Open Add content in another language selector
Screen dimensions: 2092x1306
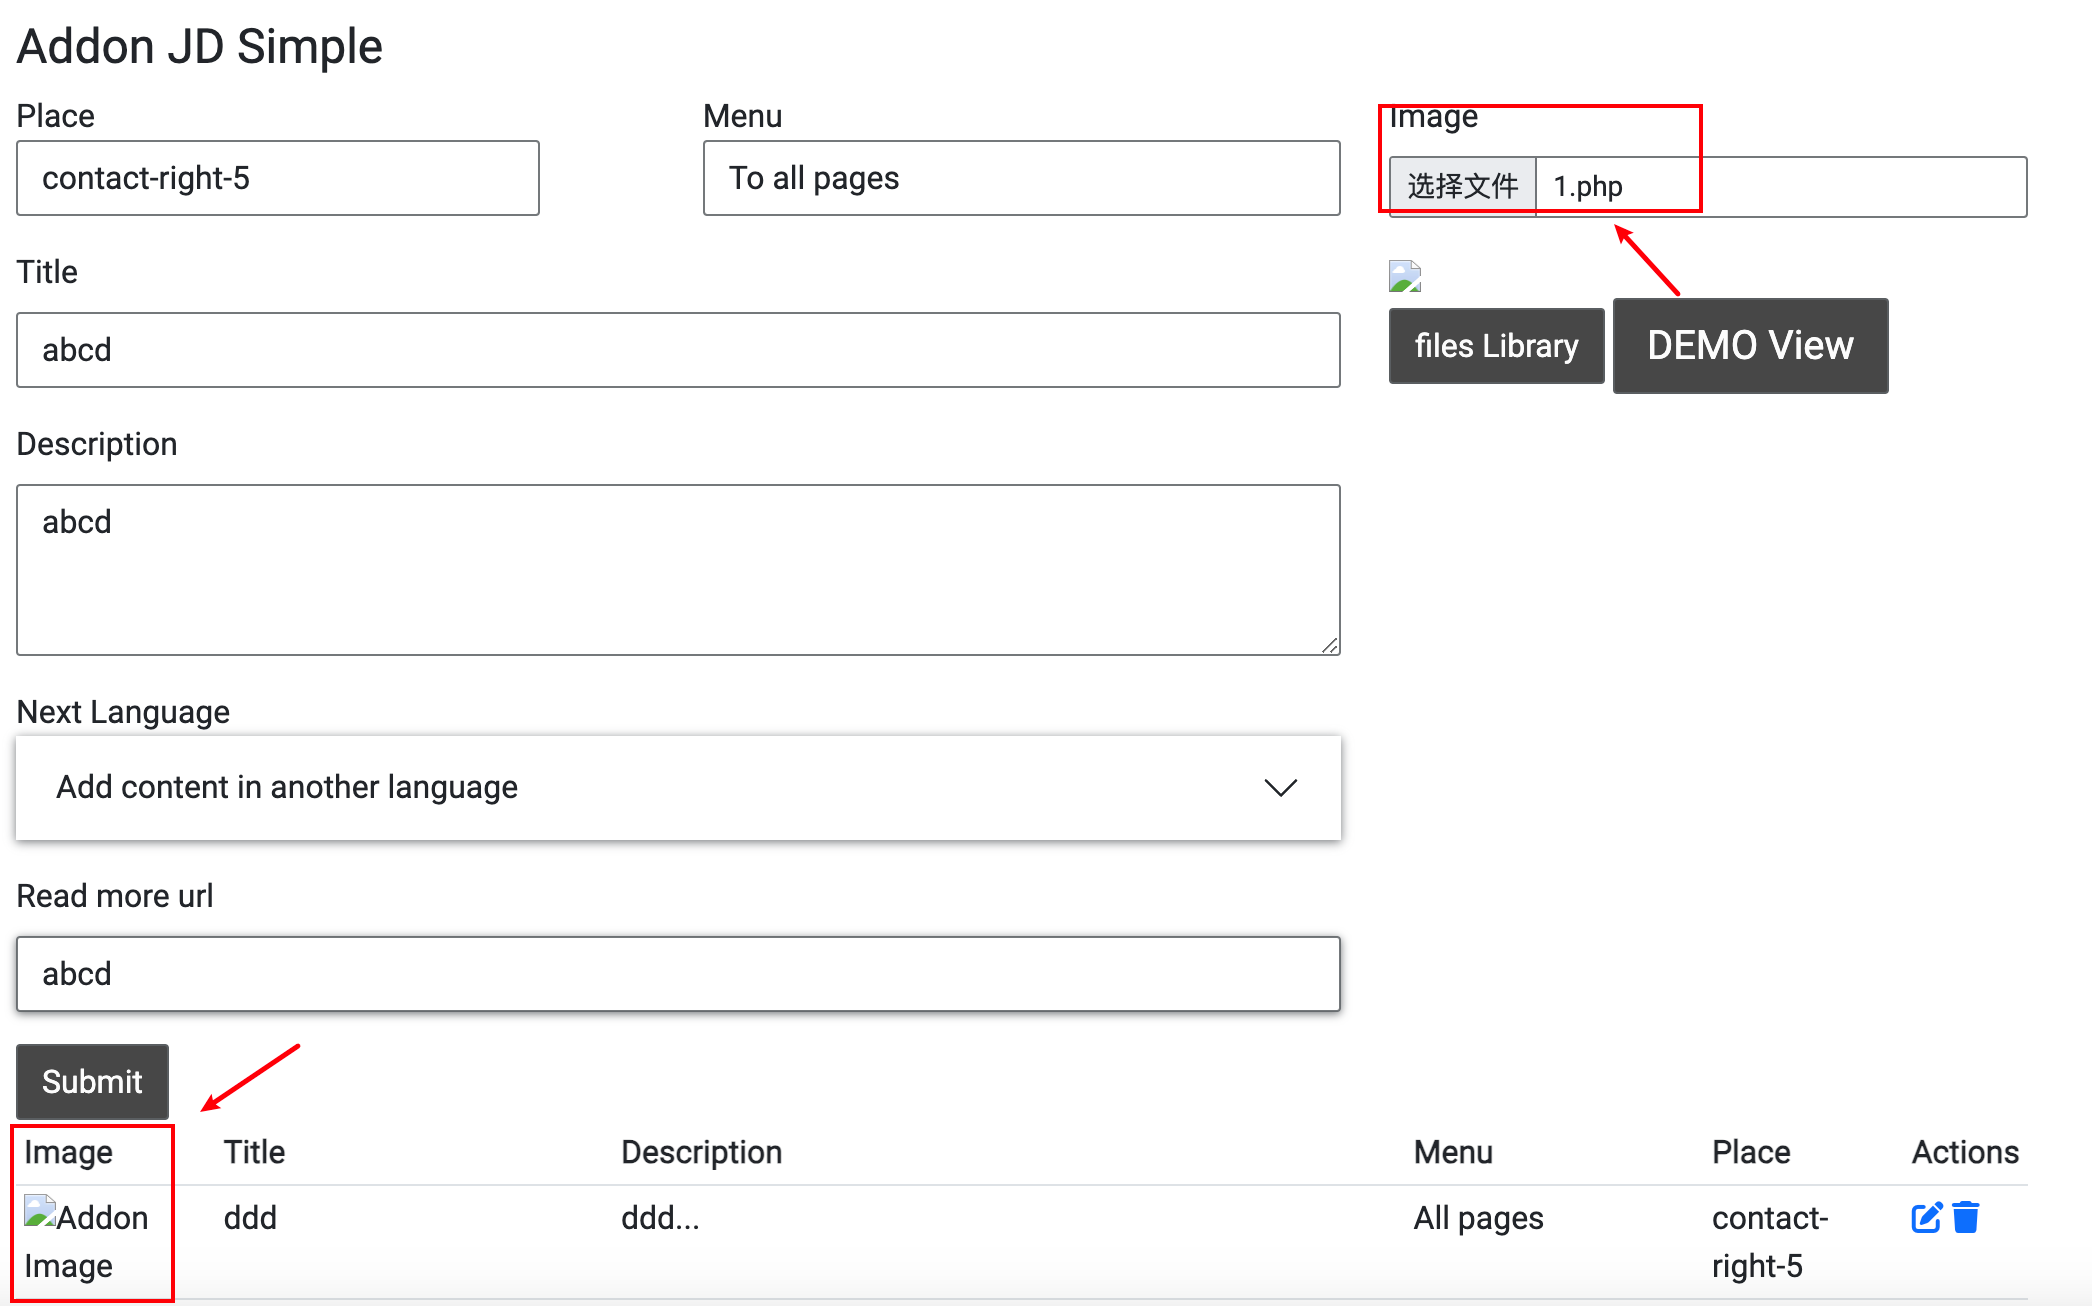[x=600, y=788]
